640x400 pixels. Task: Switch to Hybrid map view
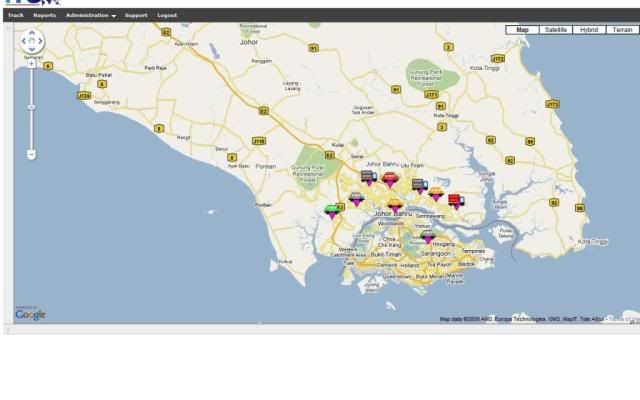click(589, 30)
